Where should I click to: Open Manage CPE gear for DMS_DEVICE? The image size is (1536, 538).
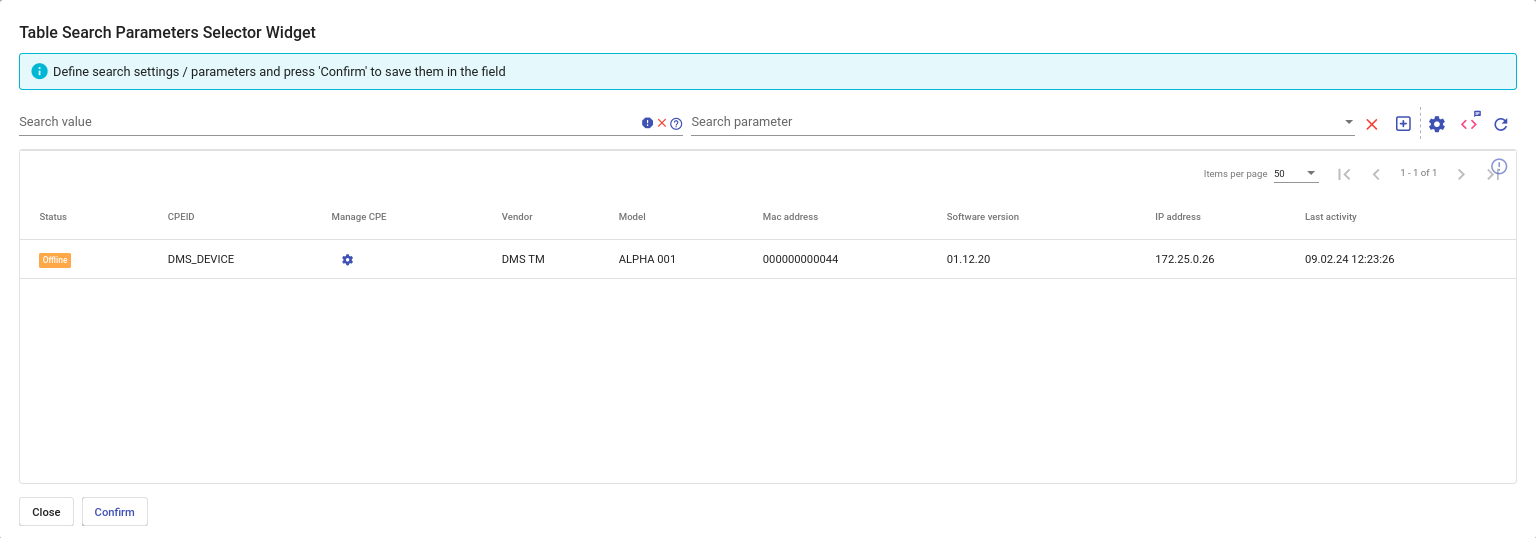point(347,260)
